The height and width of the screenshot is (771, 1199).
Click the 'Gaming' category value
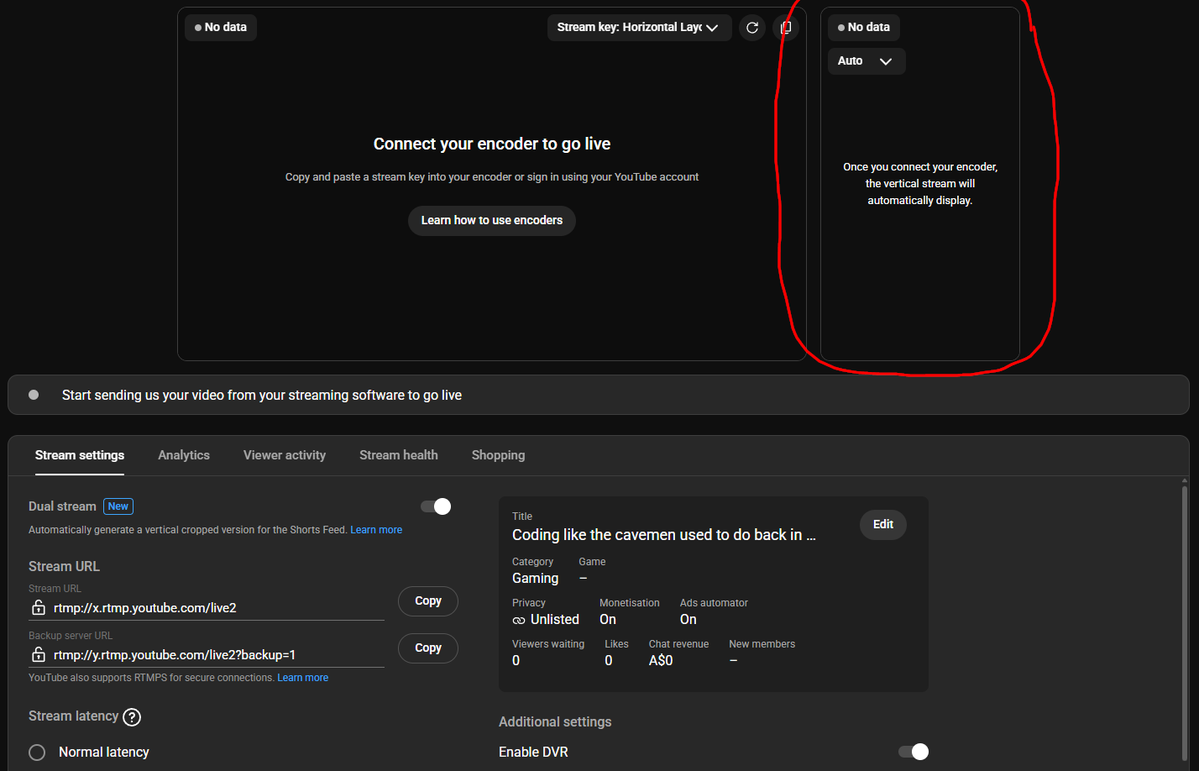(x=535, y=578)
